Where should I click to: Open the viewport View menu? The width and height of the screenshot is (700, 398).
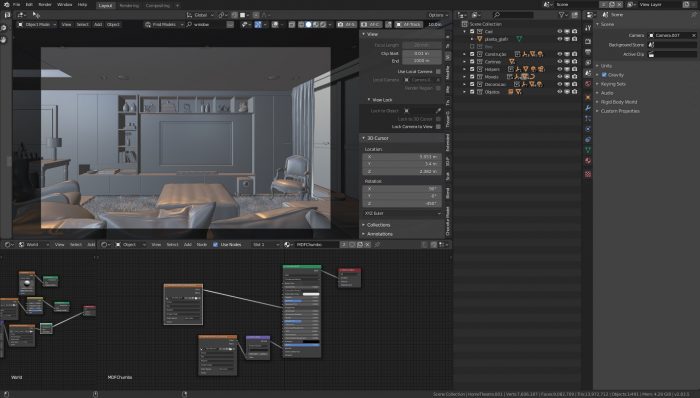[x=67, y=25]
